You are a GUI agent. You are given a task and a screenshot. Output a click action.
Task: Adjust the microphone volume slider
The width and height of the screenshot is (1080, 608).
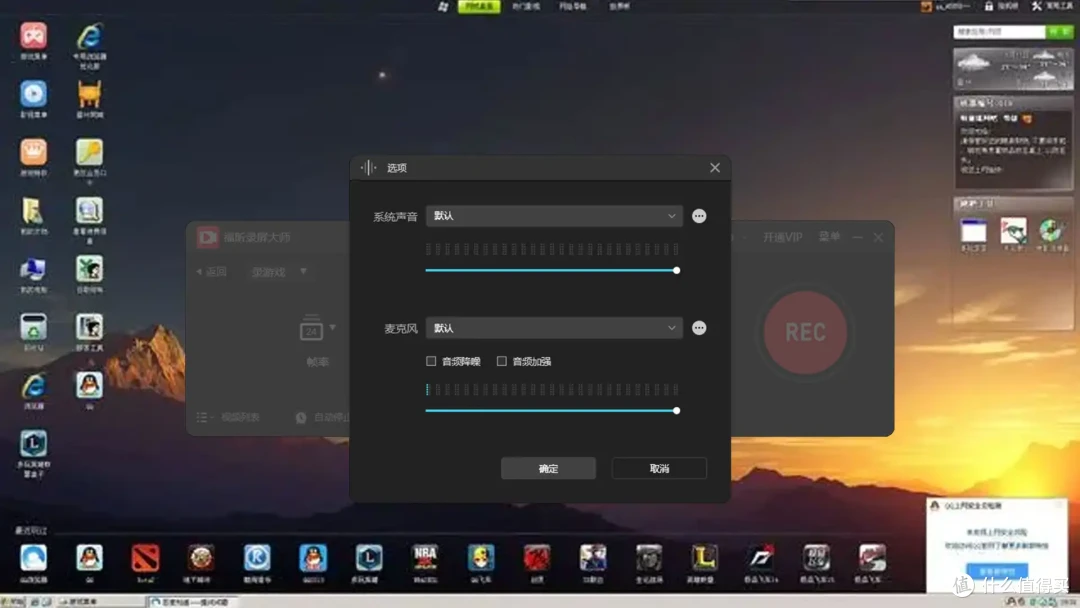pyautogui.click(x=552, y=411)
